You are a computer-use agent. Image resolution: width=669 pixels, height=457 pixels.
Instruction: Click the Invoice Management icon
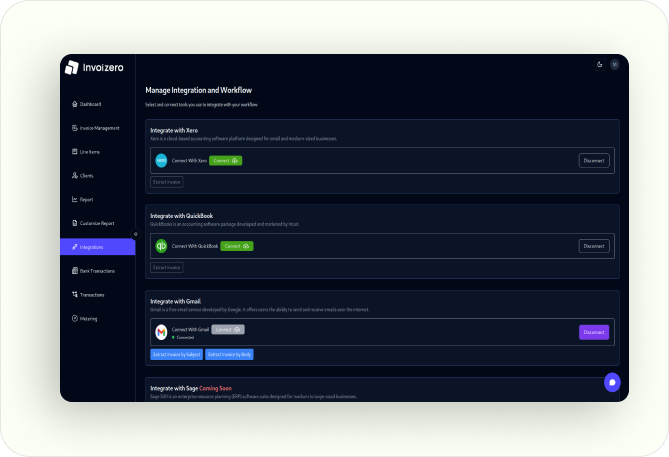pyautogui.click(x=75, y=128)
